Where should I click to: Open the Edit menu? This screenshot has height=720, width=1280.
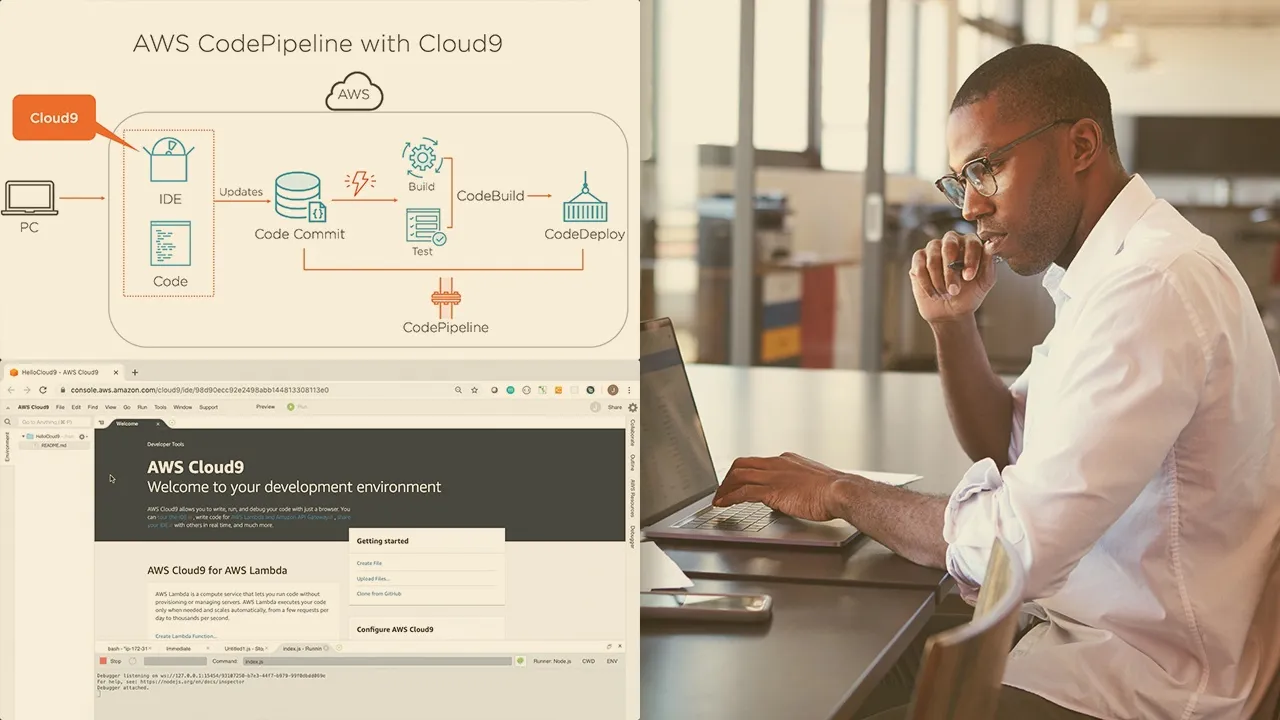(x=76, y=407)
